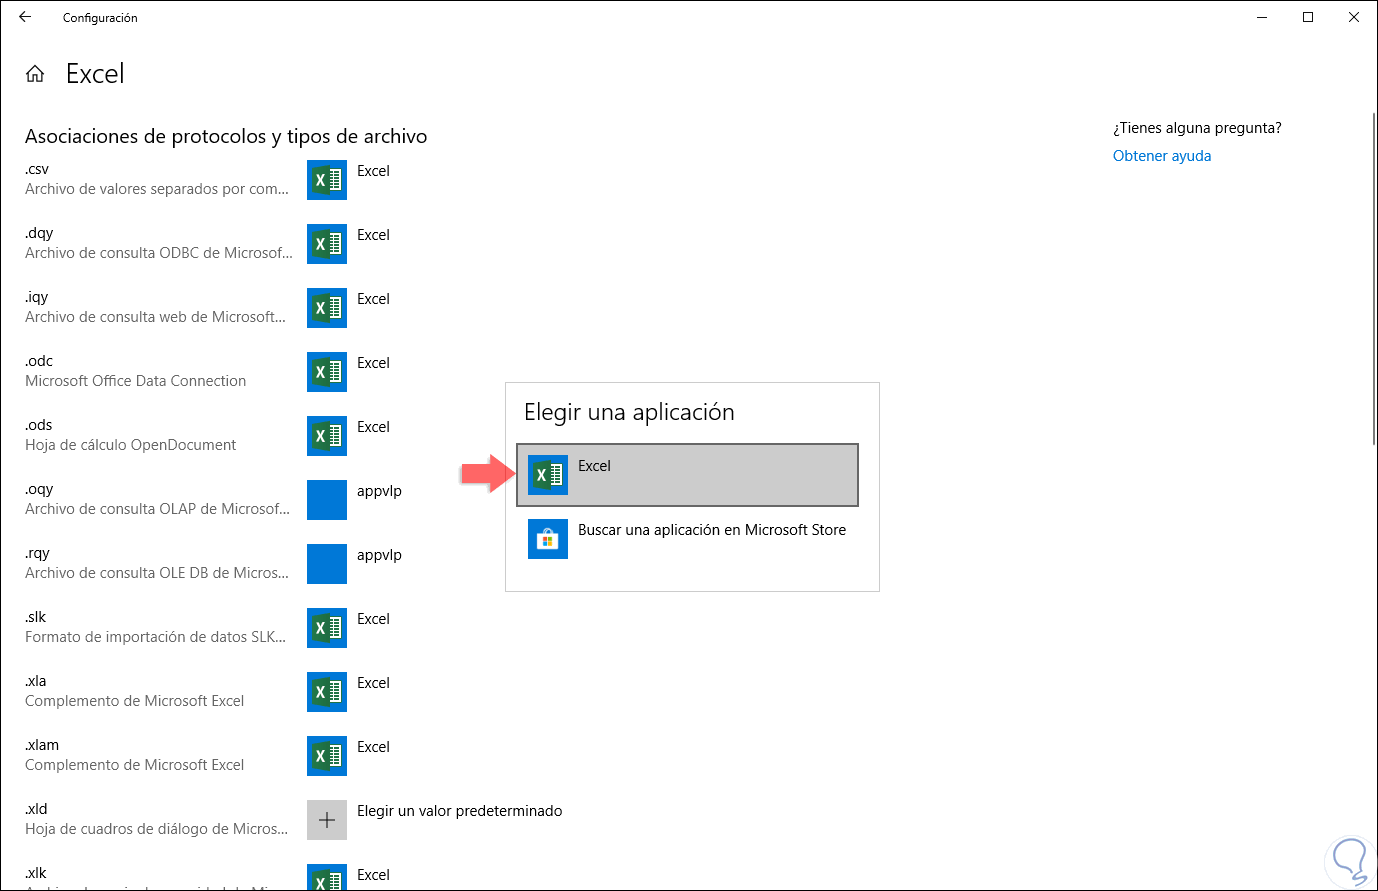
Task: Click the blank appvlp icon for .rqy
Action: click(x=327, y=564)
